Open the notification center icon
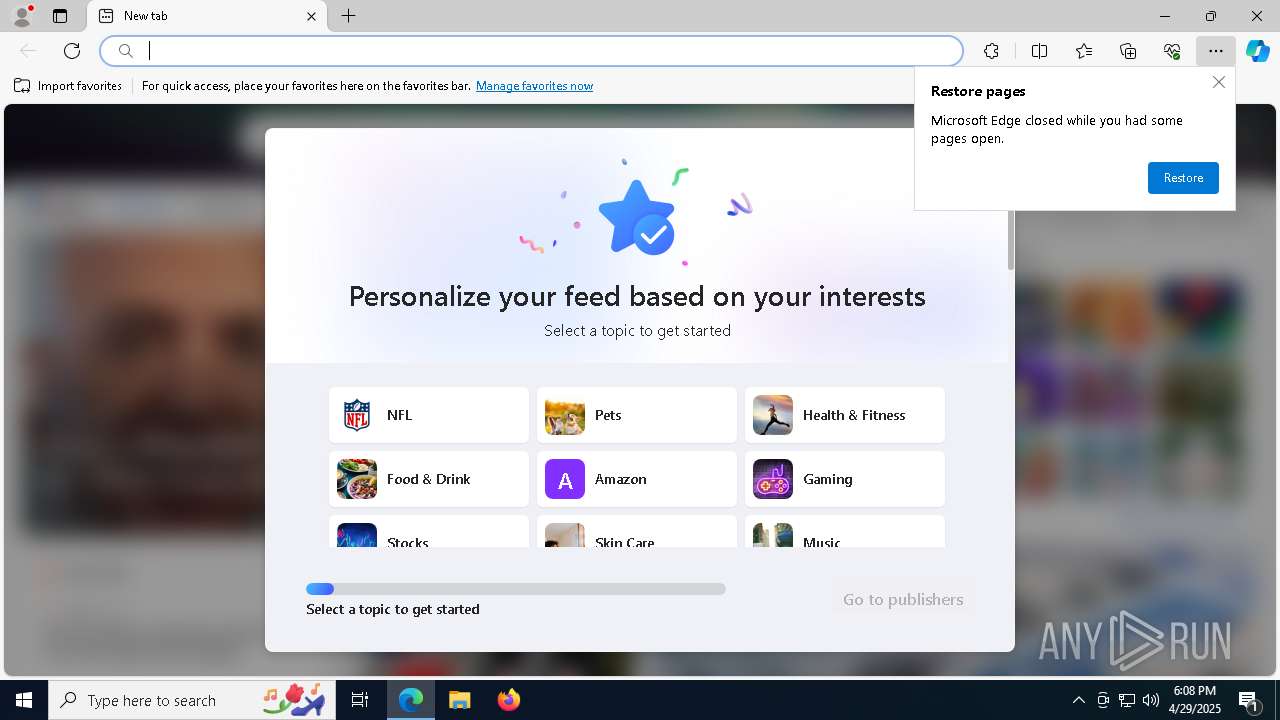The image size is (1280, 720). pos(1249,700)
